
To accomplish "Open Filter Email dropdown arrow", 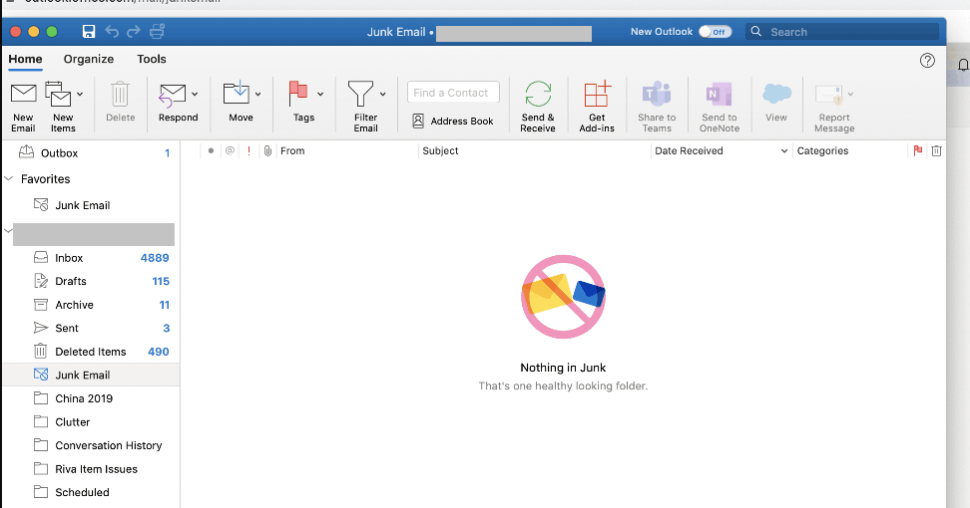I will (382, 94).
